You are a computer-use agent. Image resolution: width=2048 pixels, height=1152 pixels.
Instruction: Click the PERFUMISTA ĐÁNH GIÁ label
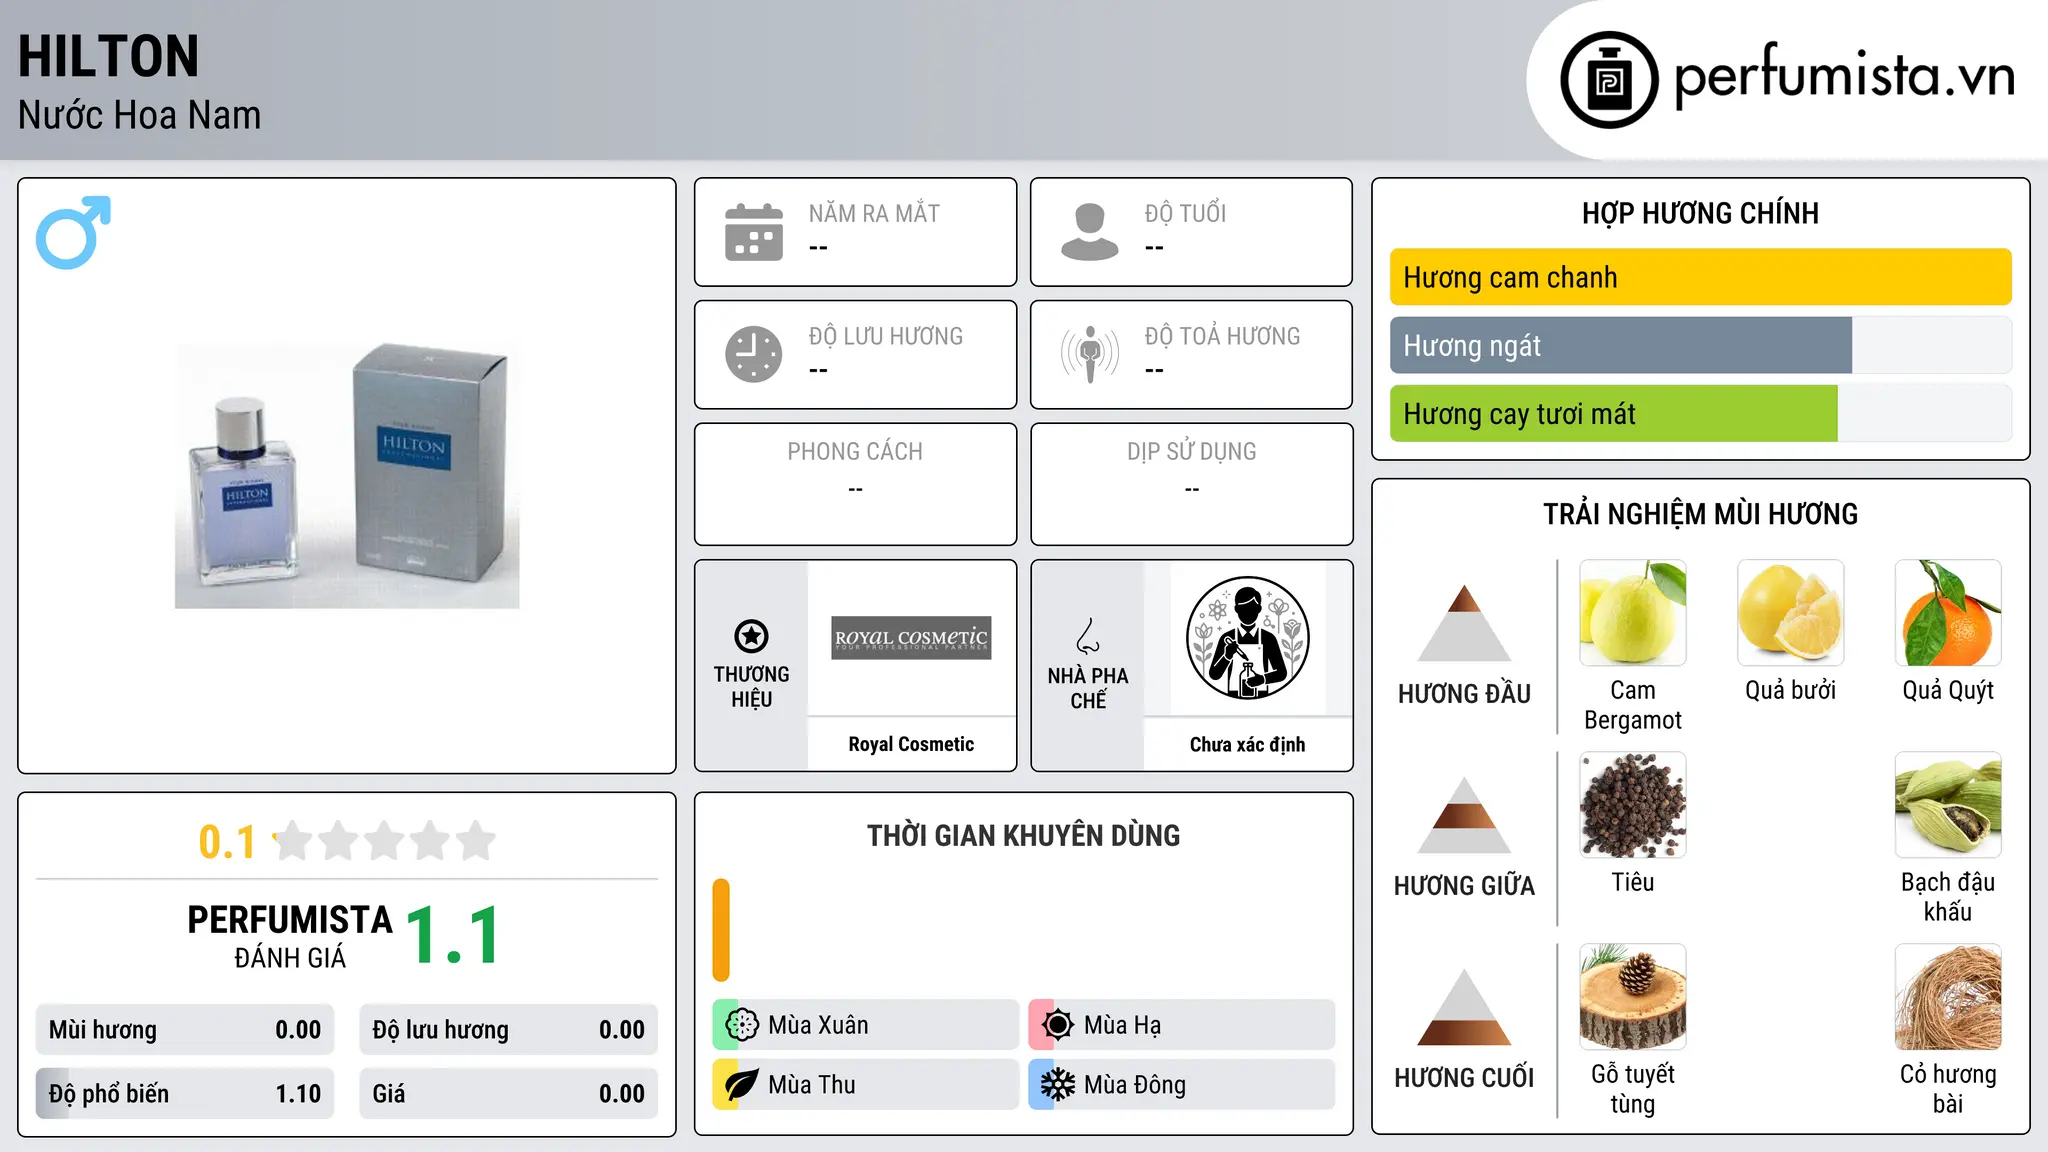point(290,936)
